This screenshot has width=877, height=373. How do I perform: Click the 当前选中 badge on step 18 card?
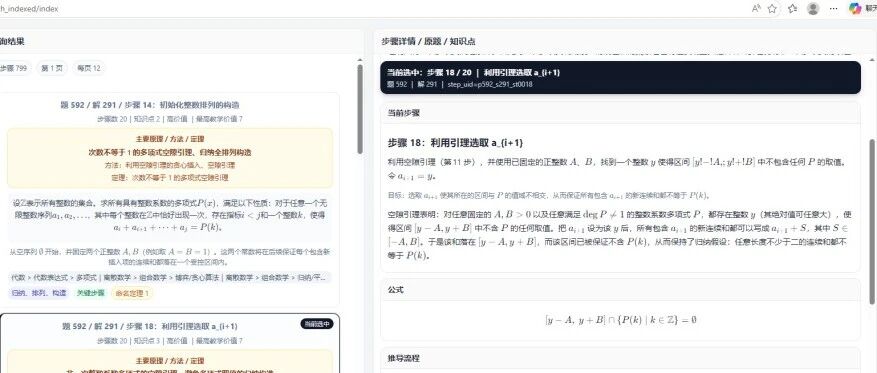coord(317,324)
